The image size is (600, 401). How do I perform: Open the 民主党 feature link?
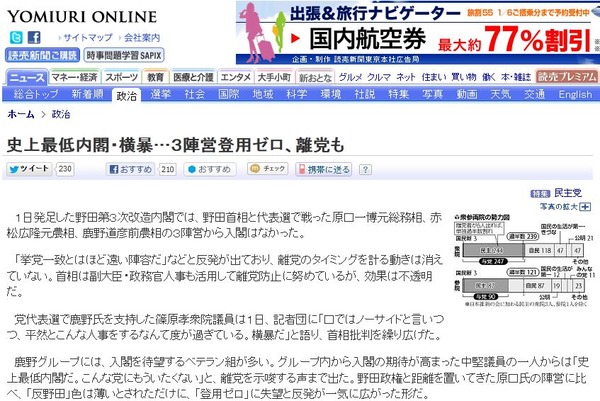click(568, 193)
